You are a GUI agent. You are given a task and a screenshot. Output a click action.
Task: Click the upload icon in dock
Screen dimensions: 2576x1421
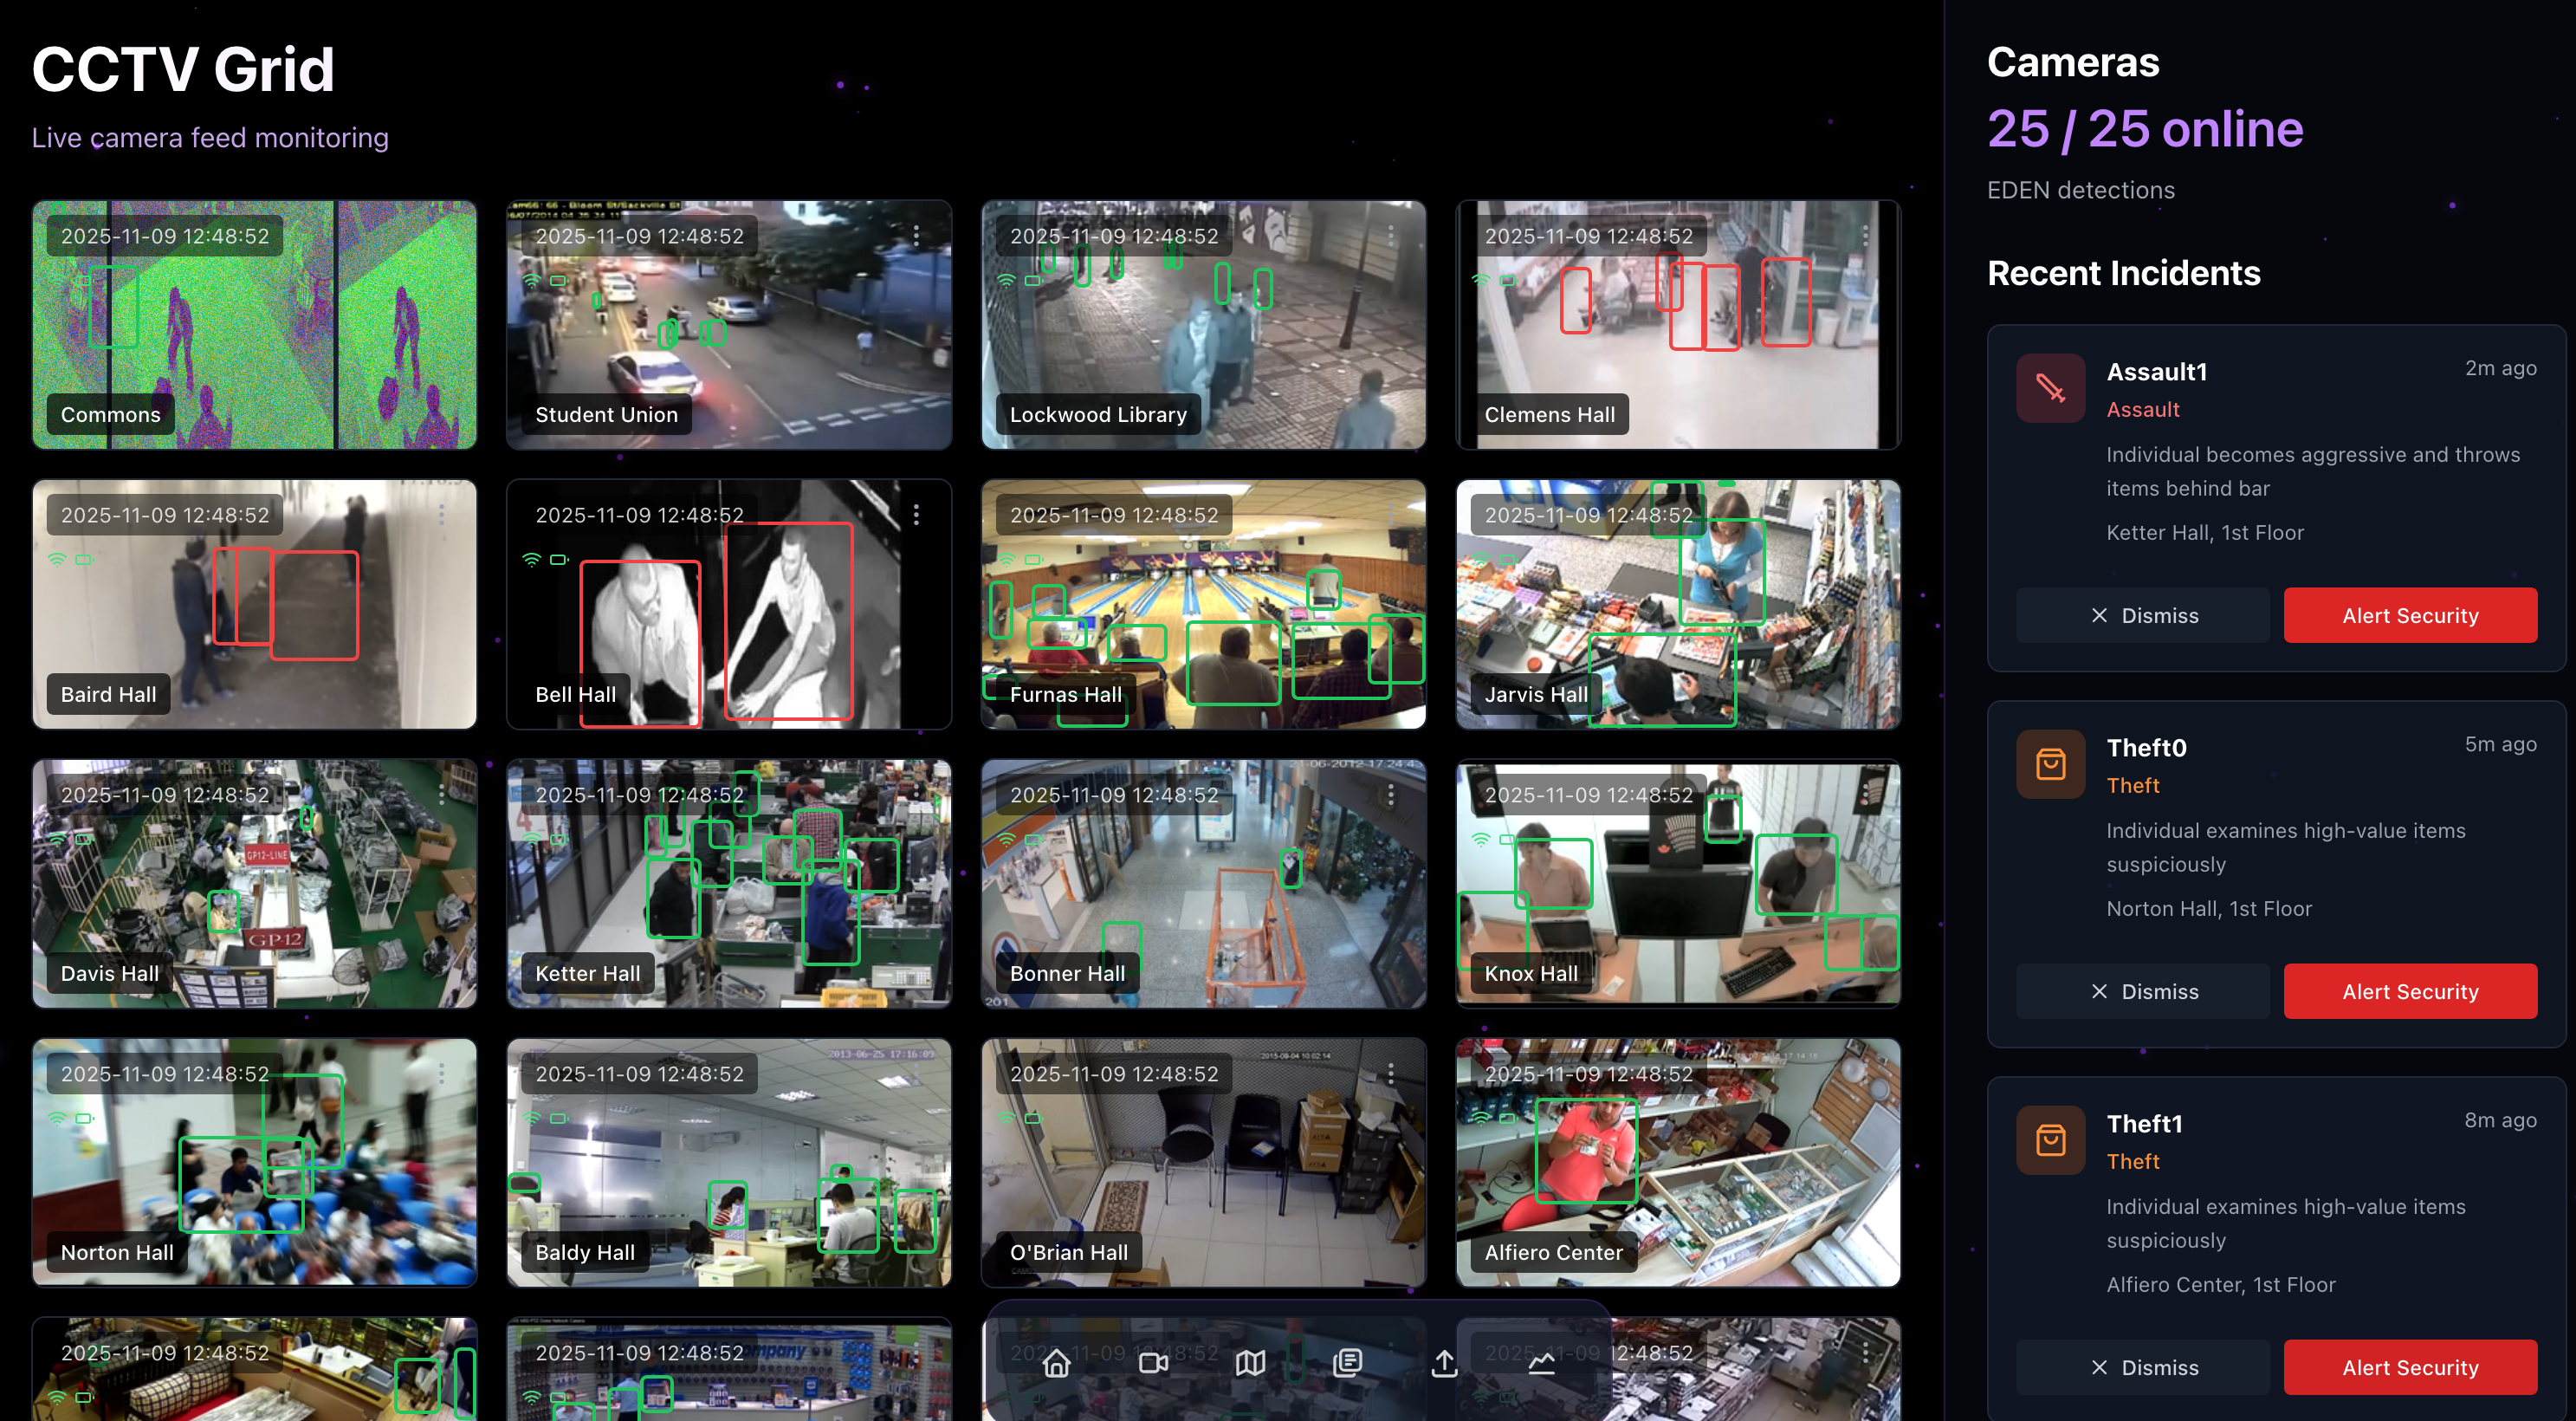[1444, 1362]
